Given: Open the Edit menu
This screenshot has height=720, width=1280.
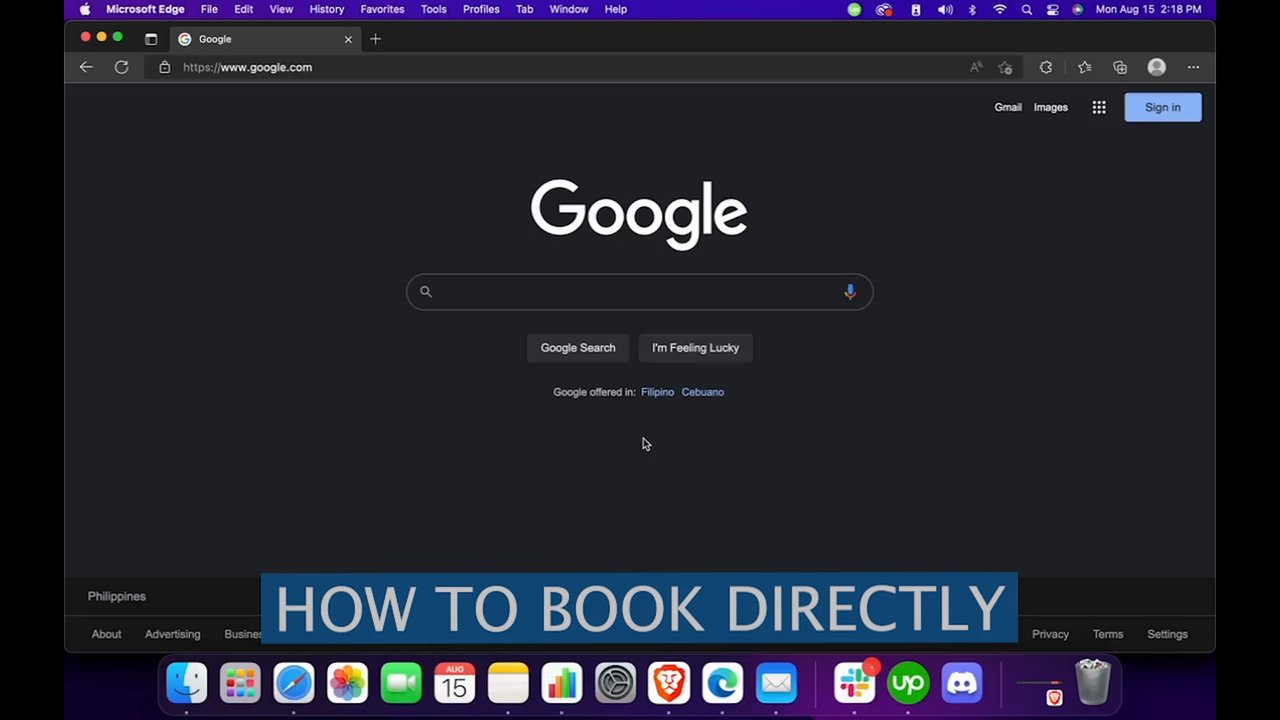Looking at the screenshot, I should point(244,9).
